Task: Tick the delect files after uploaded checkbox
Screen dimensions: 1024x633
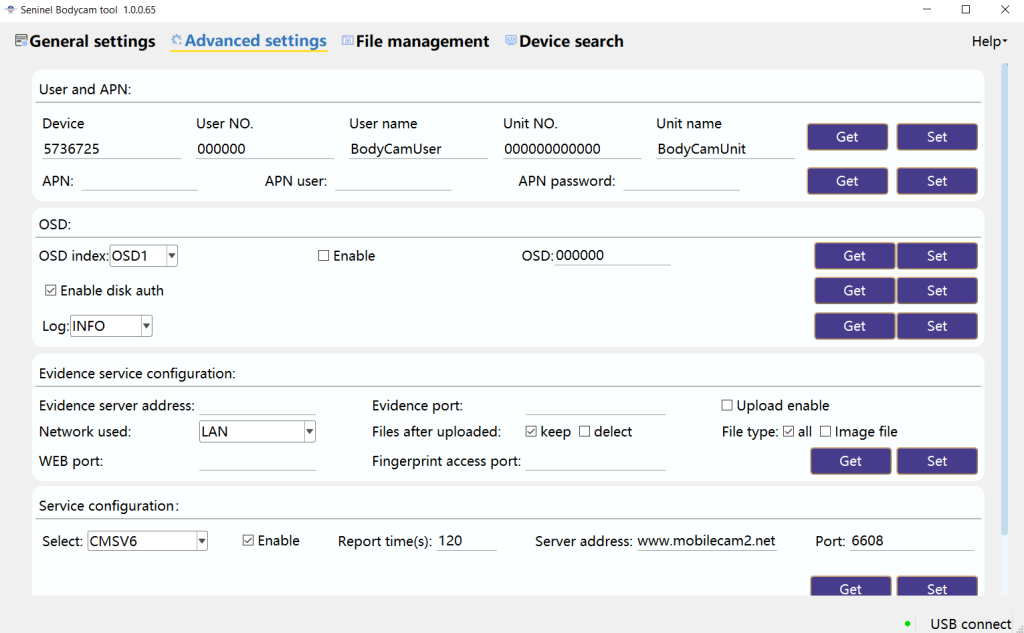Action: tap(585, 432)
